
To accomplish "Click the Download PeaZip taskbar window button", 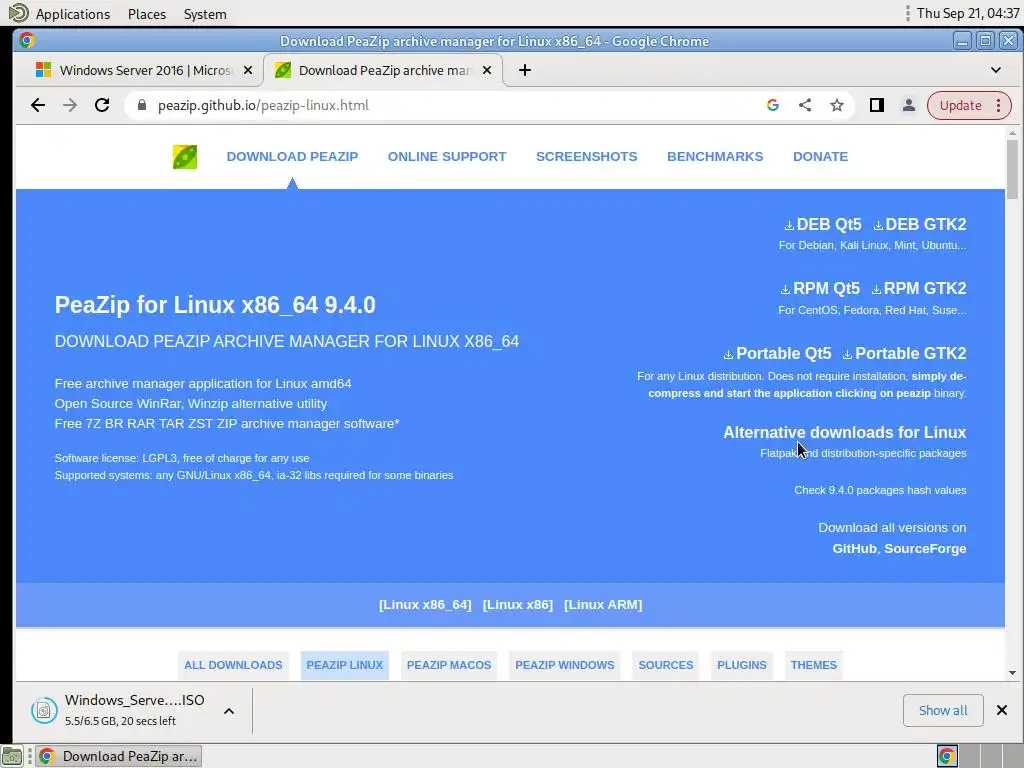I will (x=118, y=756).
